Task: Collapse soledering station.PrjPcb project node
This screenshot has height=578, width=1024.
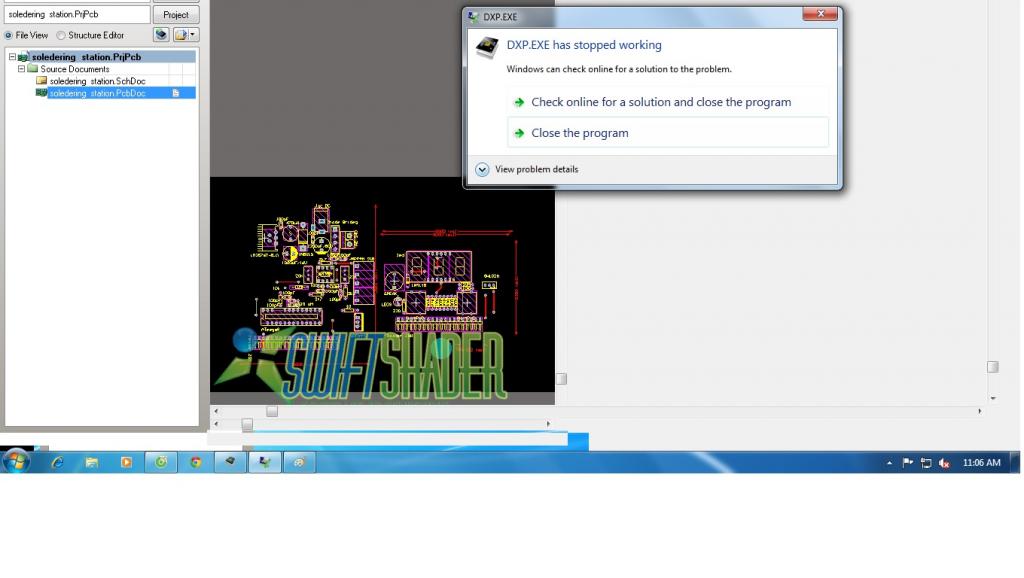Action: [12, 57]
